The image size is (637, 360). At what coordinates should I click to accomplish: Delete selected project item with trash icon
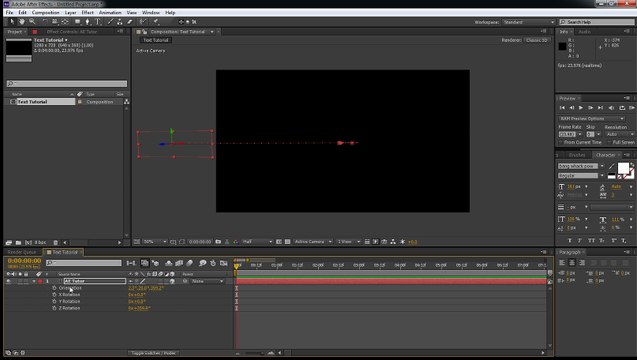click(56, 243)
